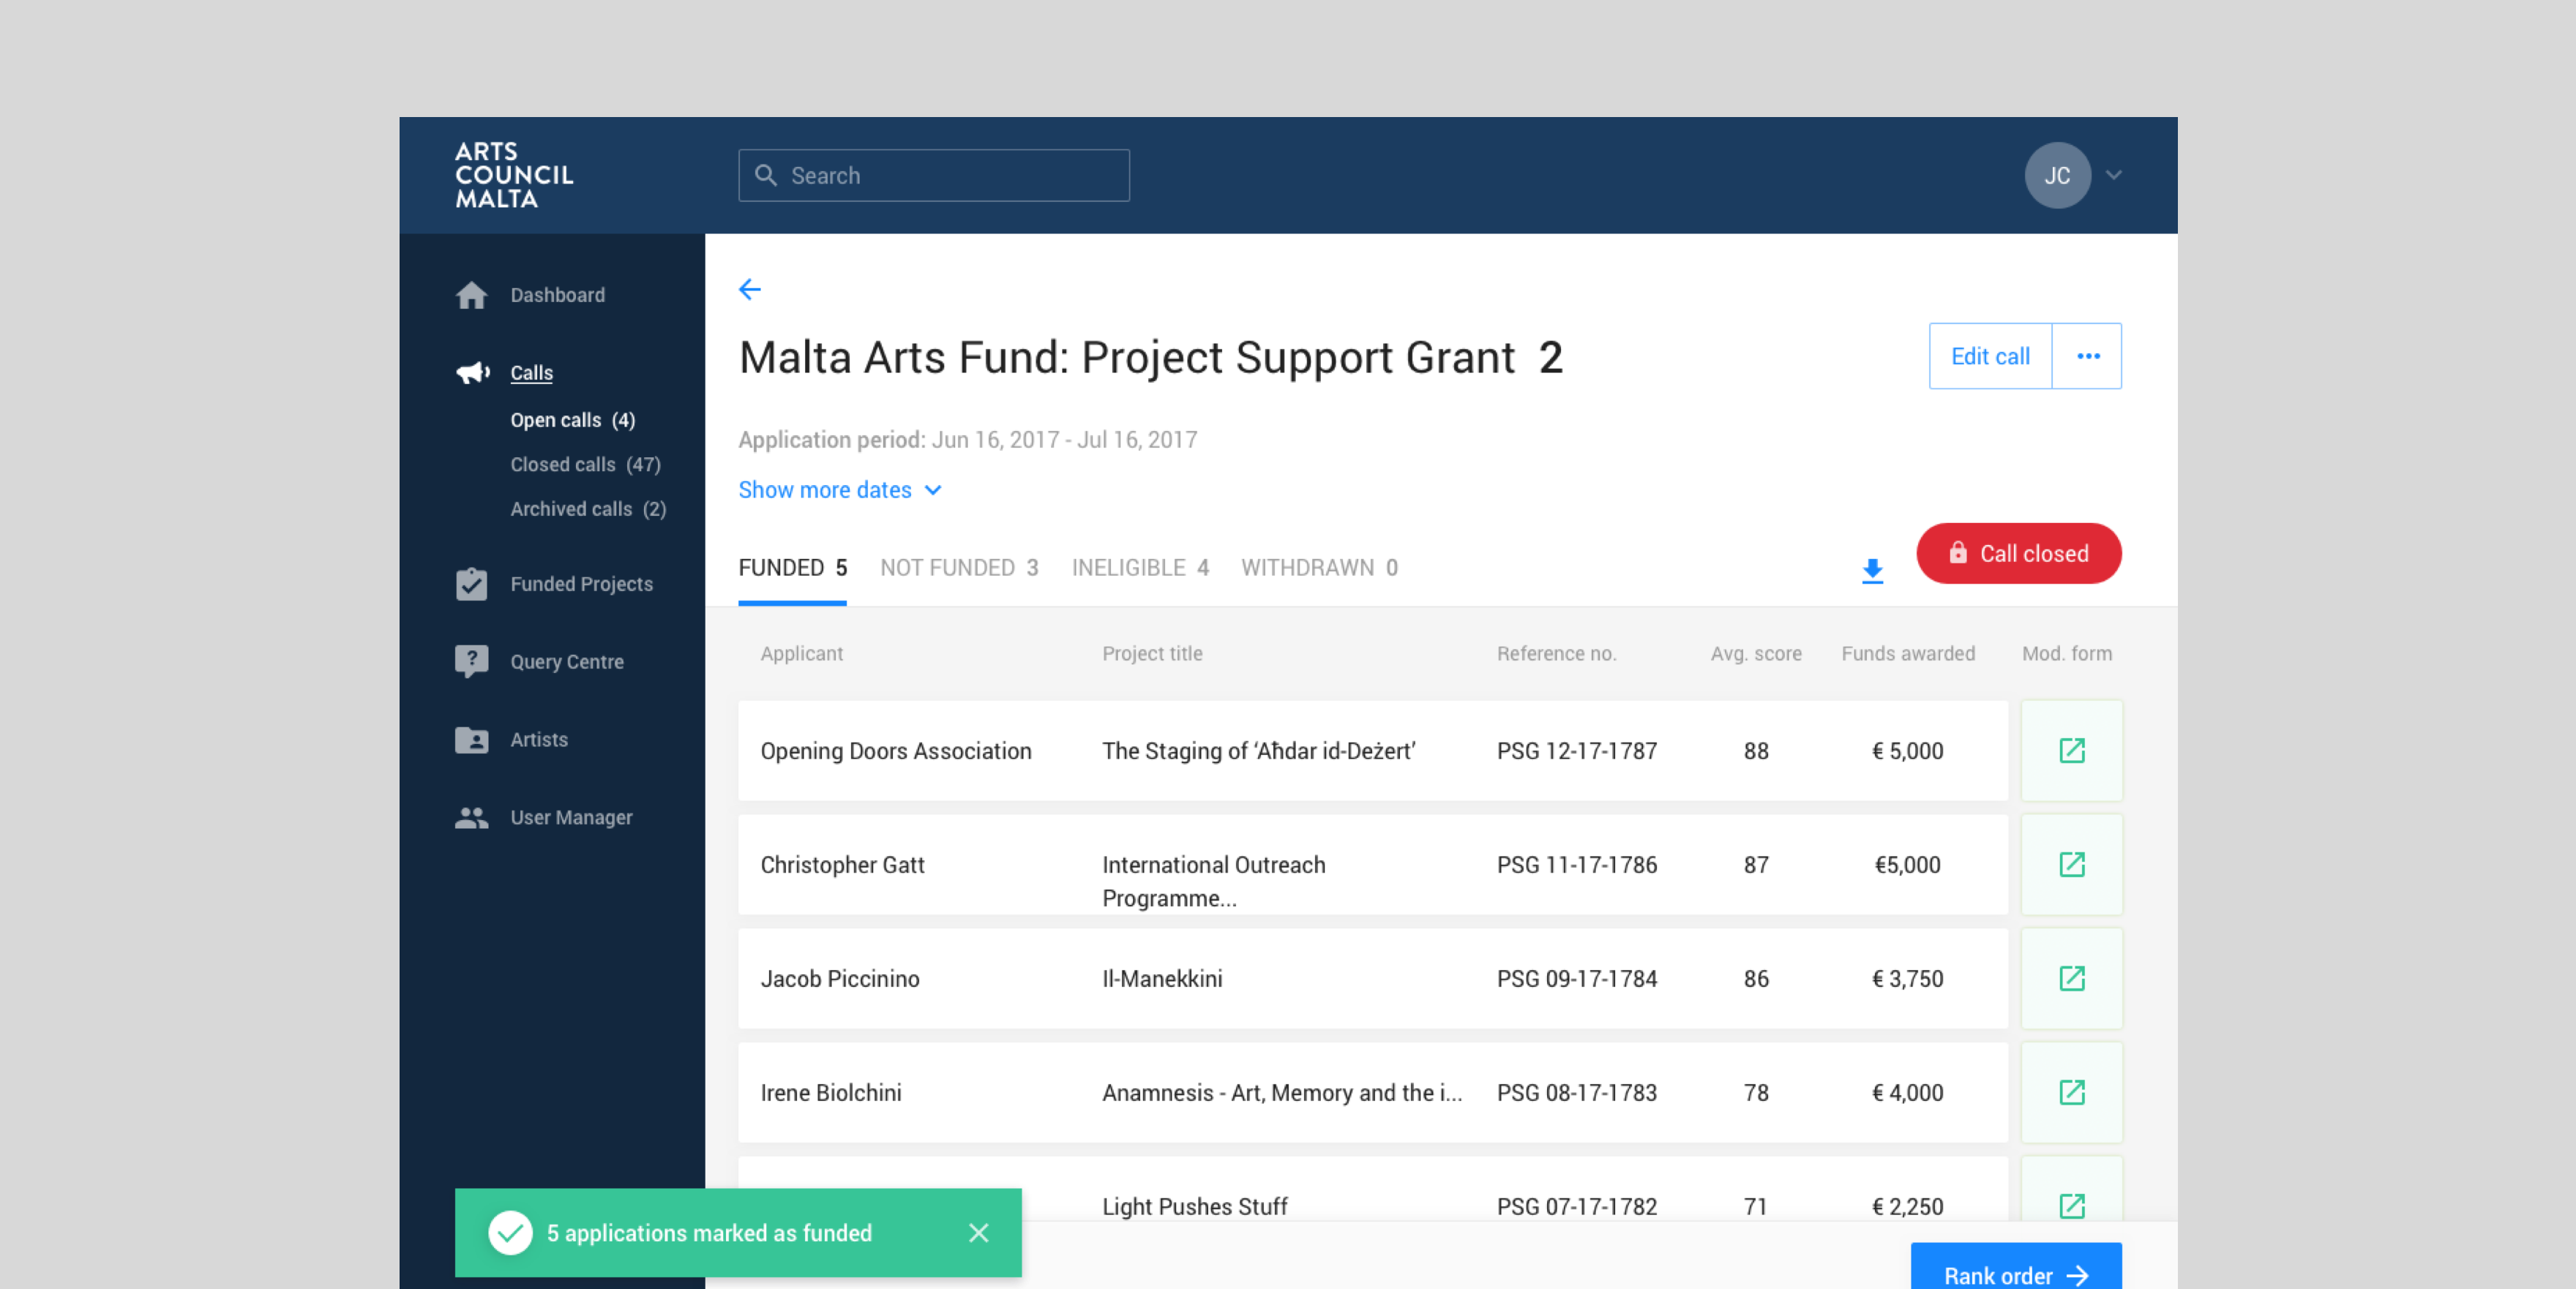Viewport: 2576px width, 1289px height.
Task: Select applicant Irene Biolchini
Action: [830, 1093]
